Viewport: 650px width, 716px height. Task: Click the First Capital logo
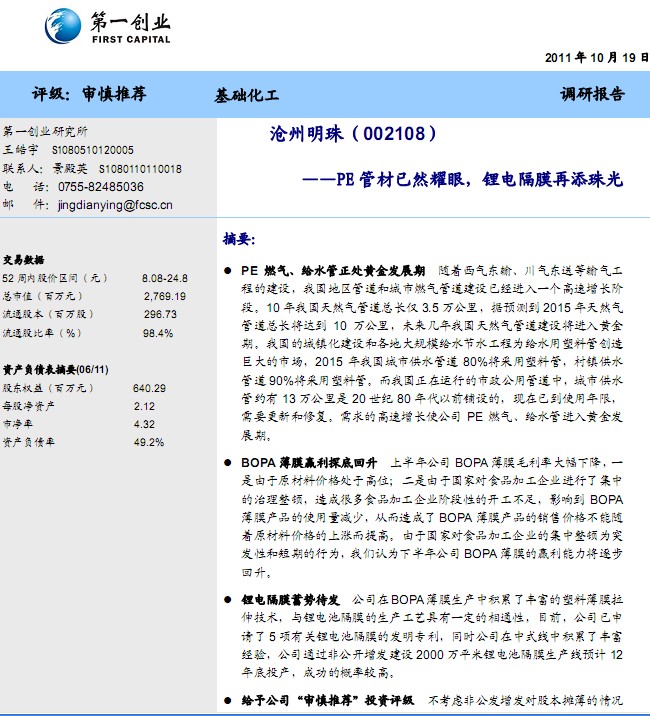108,26
